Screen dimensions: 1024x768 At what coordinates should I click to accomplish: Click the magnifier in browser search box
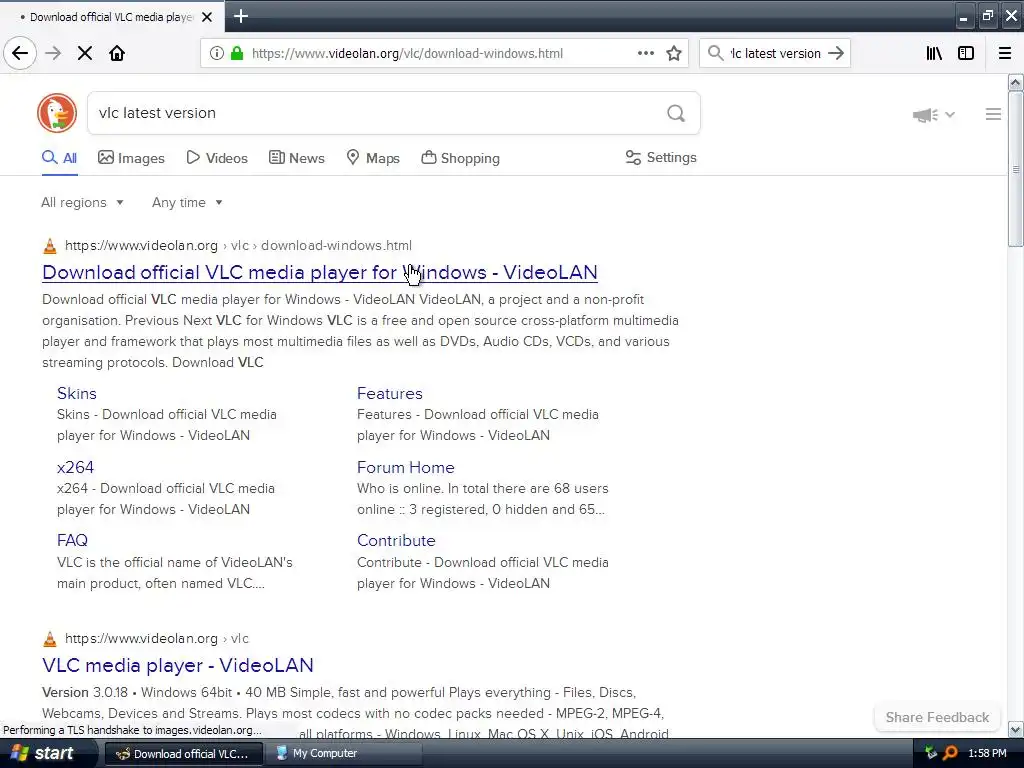(716, 53)
